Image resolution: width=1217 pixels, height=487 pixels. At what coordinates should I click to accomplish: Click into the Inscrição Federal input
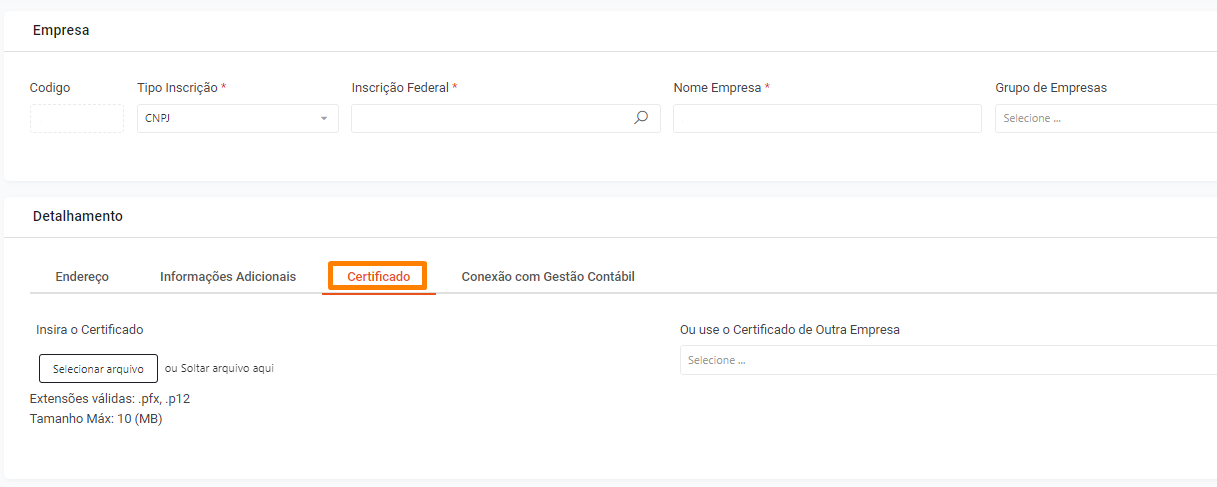(x=505, y=118)
